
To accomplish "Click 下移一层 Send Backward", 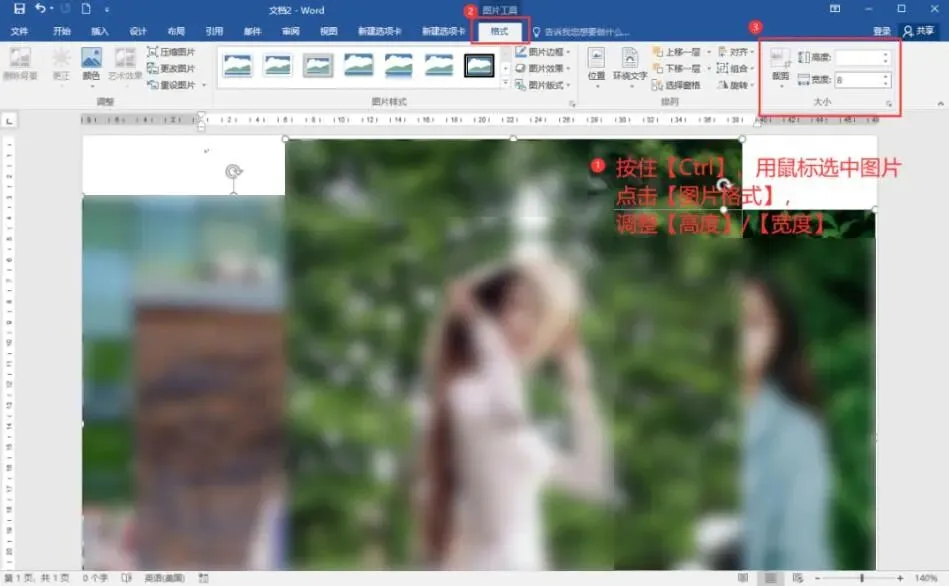I will pos(676,68).
